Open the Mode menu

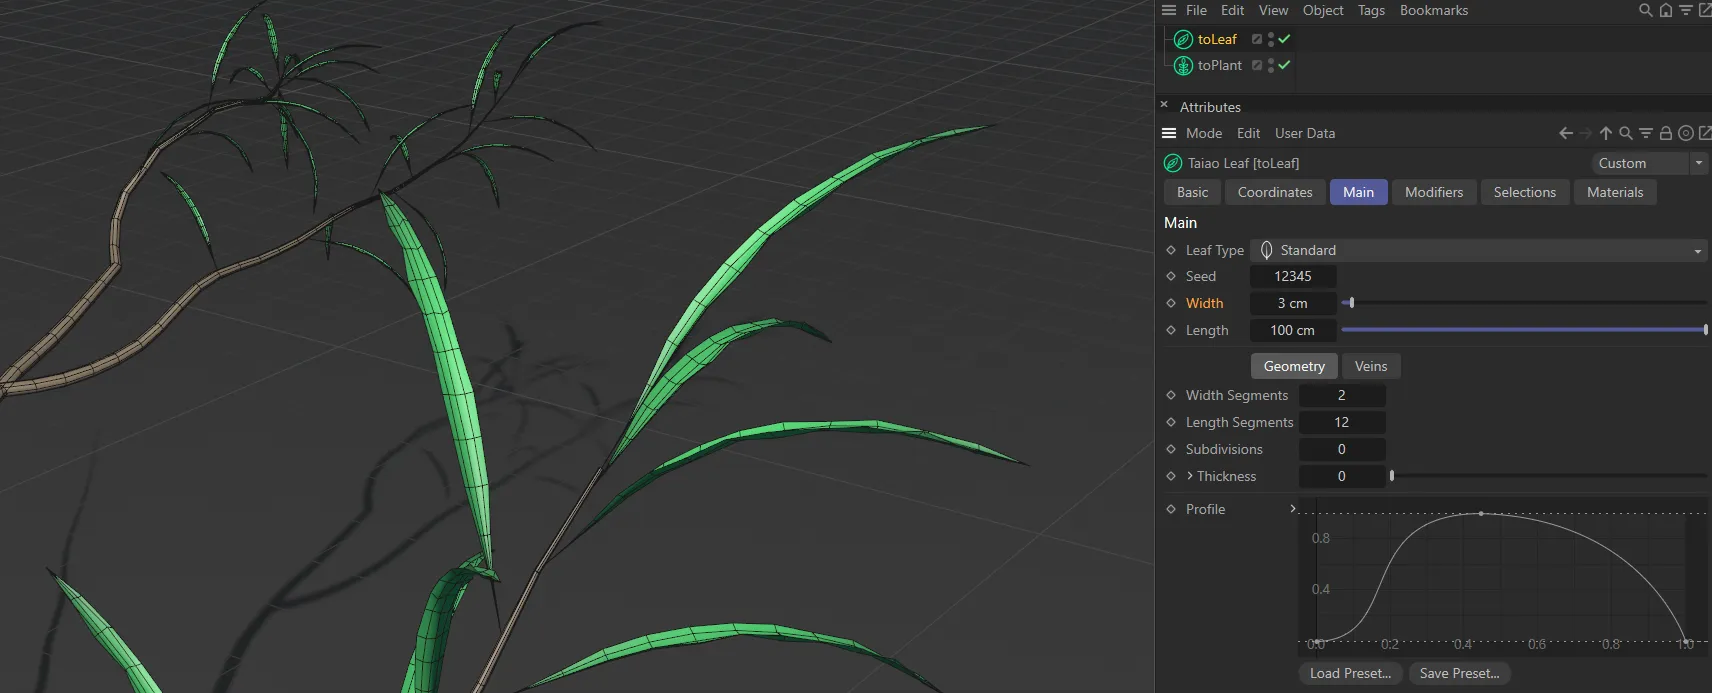pos(1204,133)
